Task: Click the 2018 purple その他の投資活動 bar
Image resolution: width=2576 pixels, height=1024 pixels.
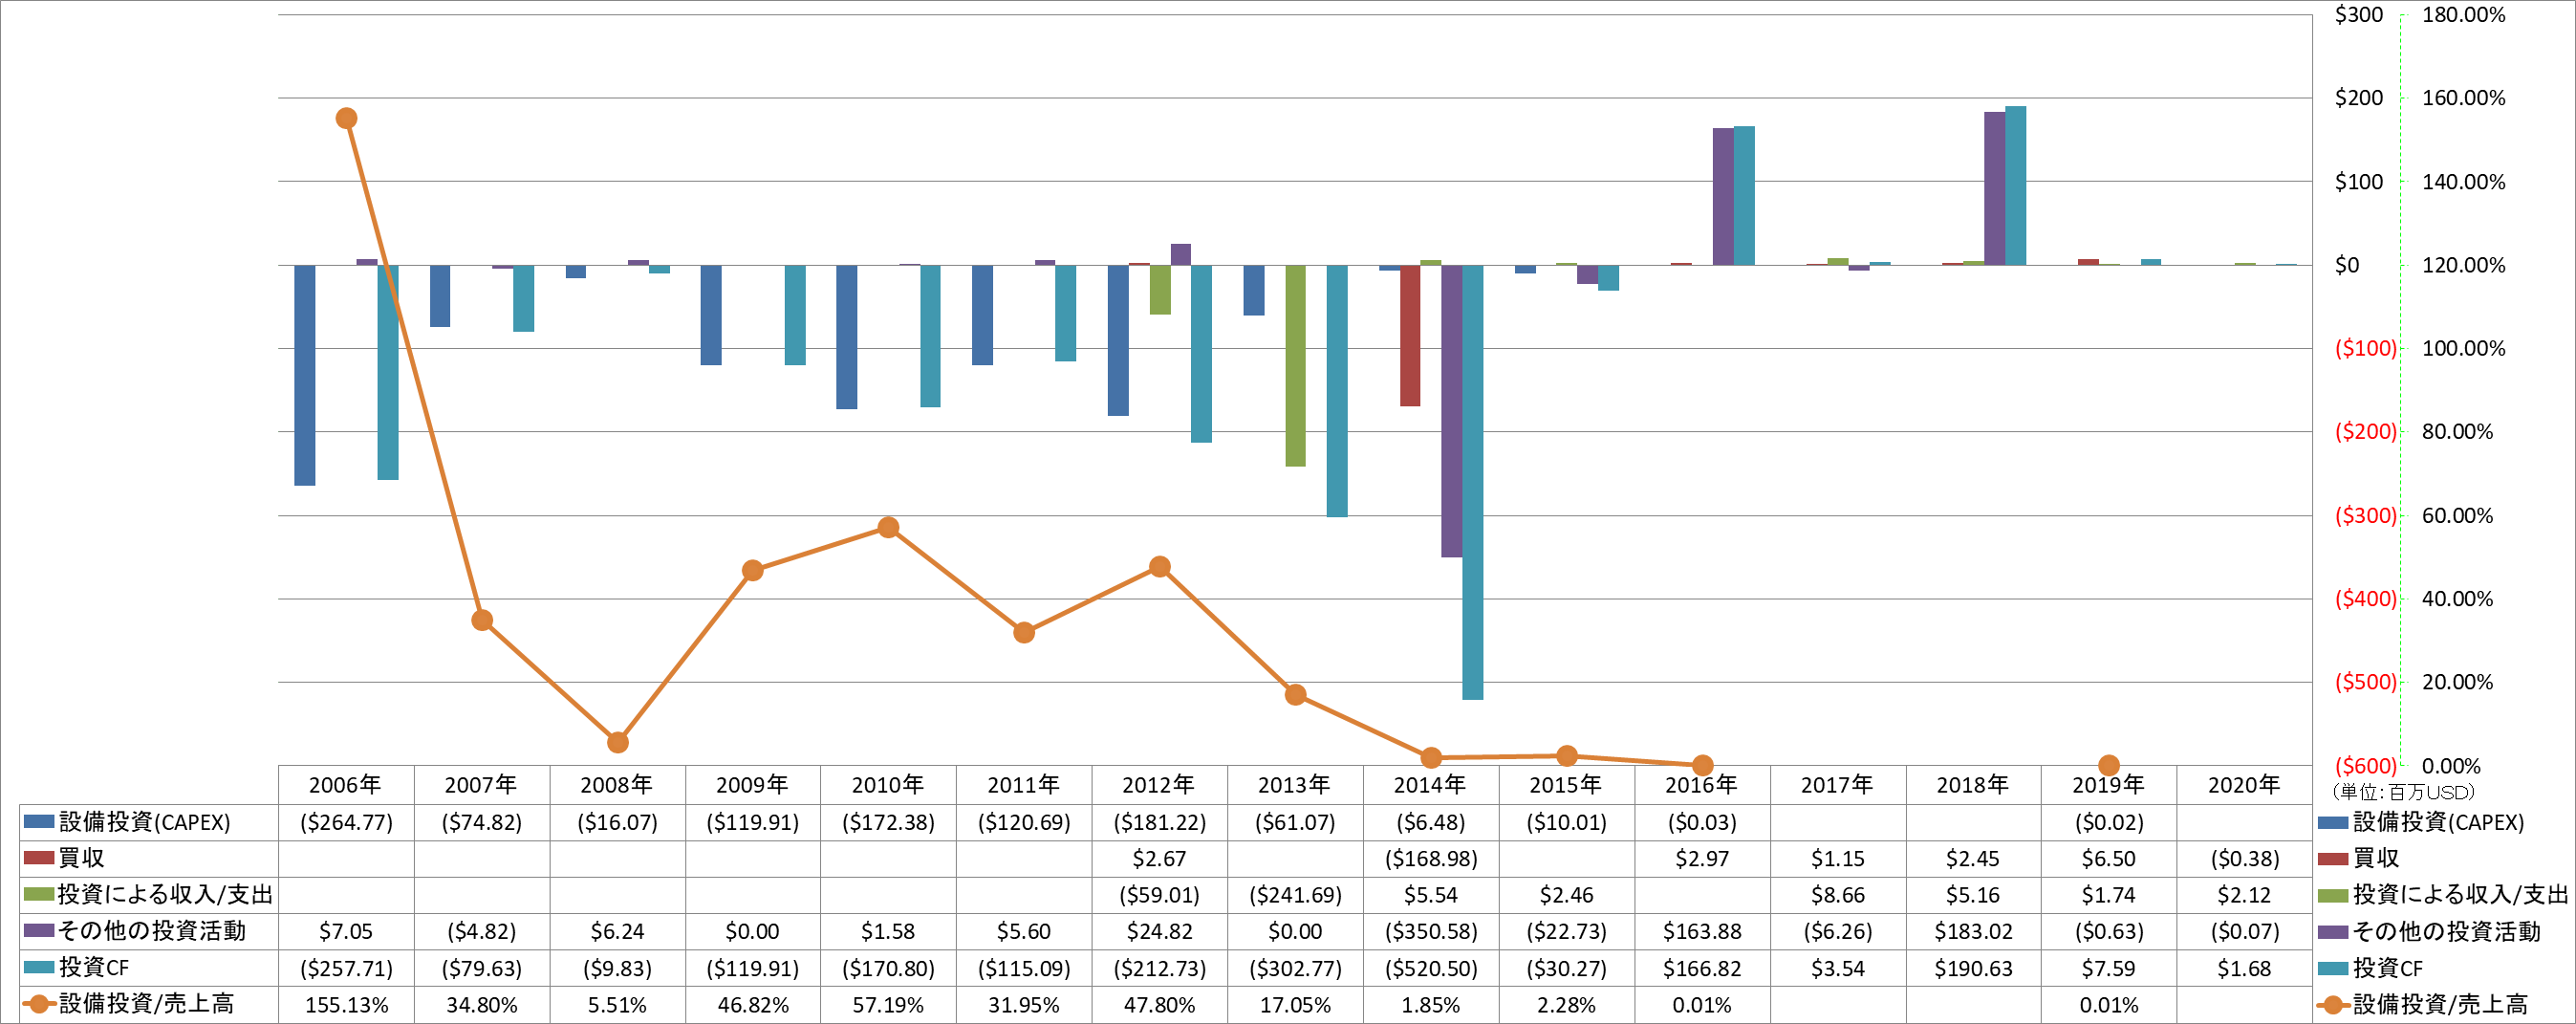Action: [1994, 189]
